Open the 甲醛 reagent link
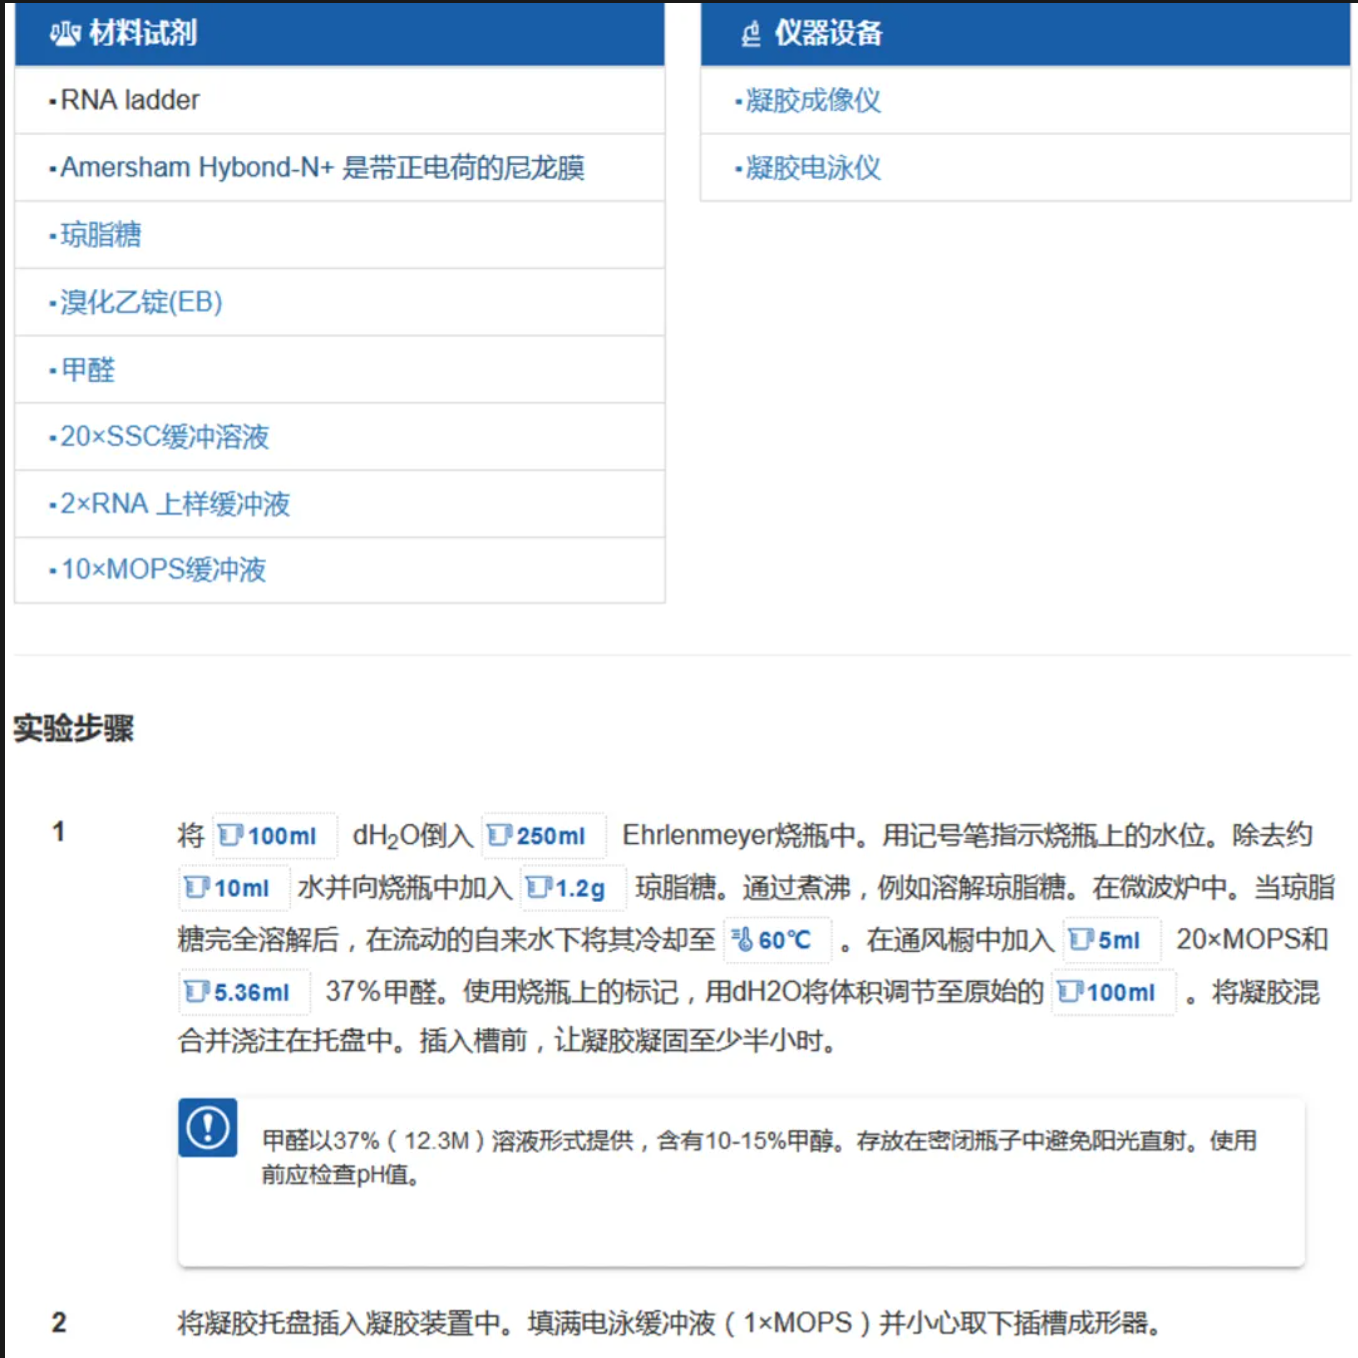This screenshot has height=1358, width=1358. click(88, 370)
